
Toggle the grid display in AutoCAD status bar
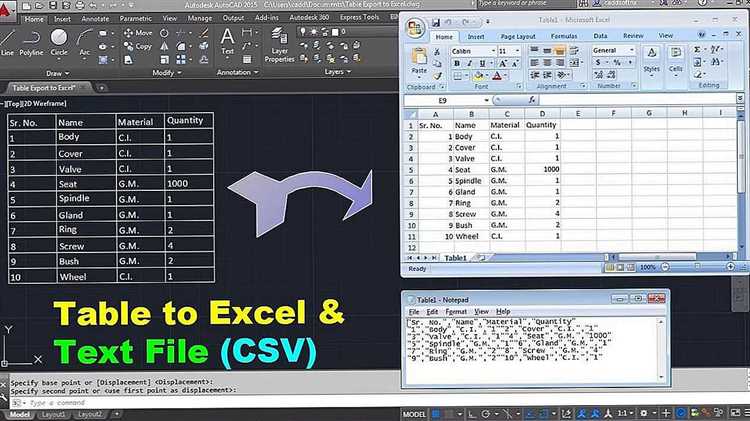coord(436,413)
